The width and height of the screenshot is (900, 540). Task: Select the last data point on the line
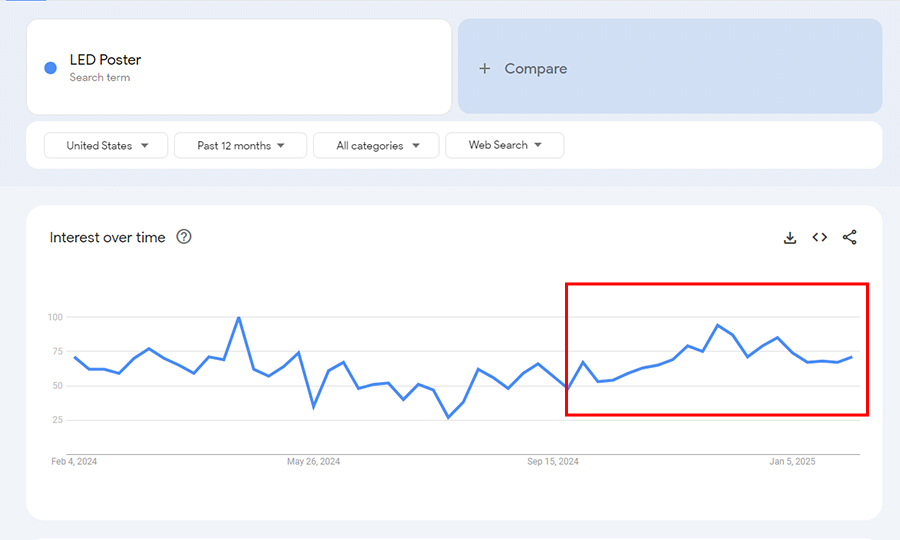851,357
